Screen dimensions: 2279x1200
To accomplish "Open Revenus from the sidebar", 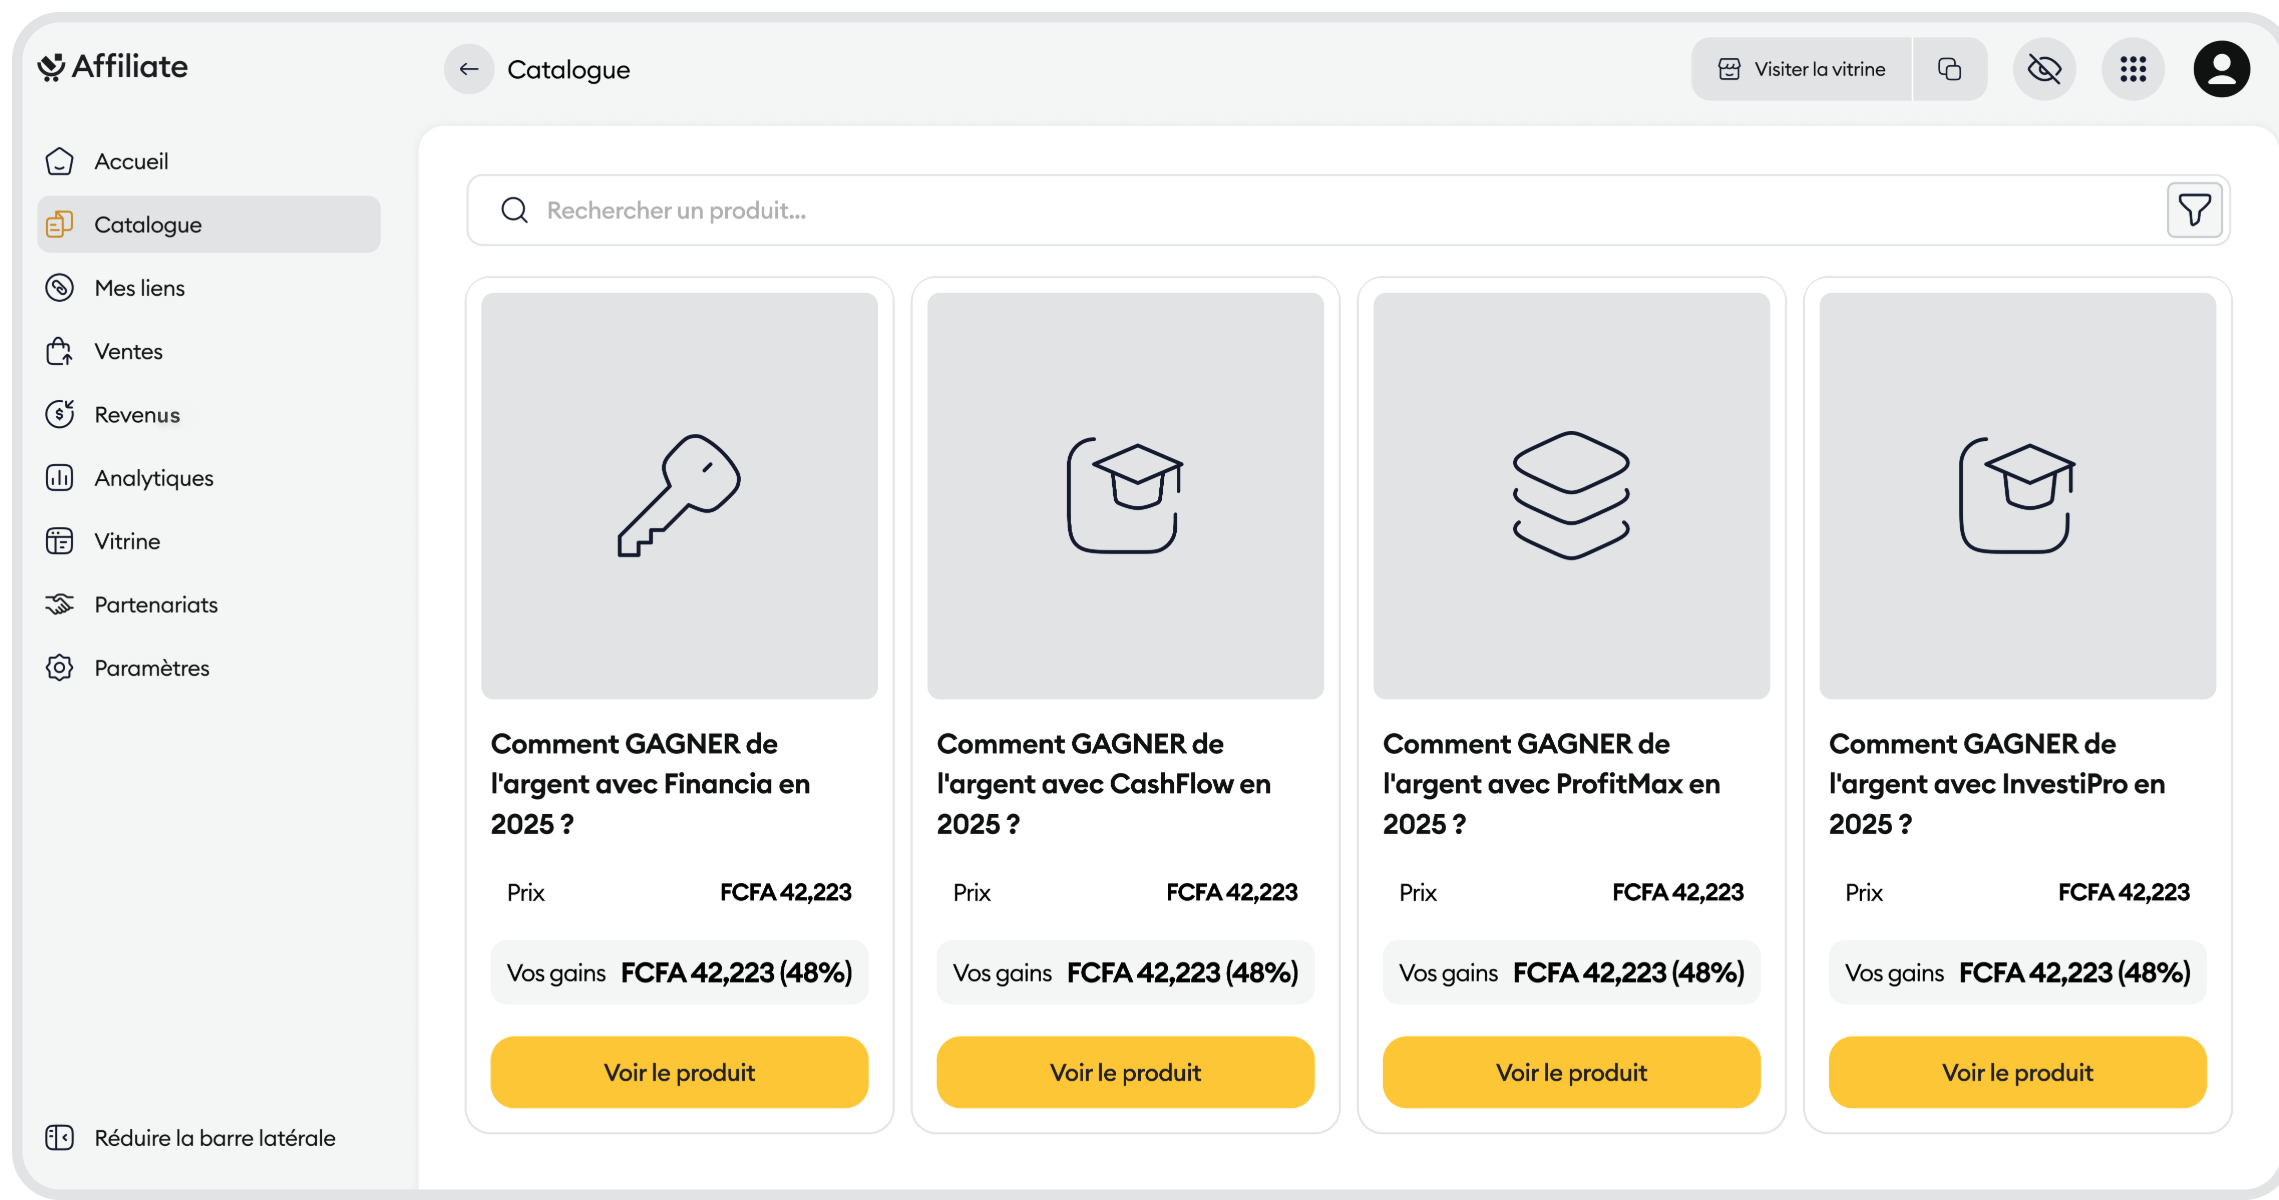I will coord(137,415).
